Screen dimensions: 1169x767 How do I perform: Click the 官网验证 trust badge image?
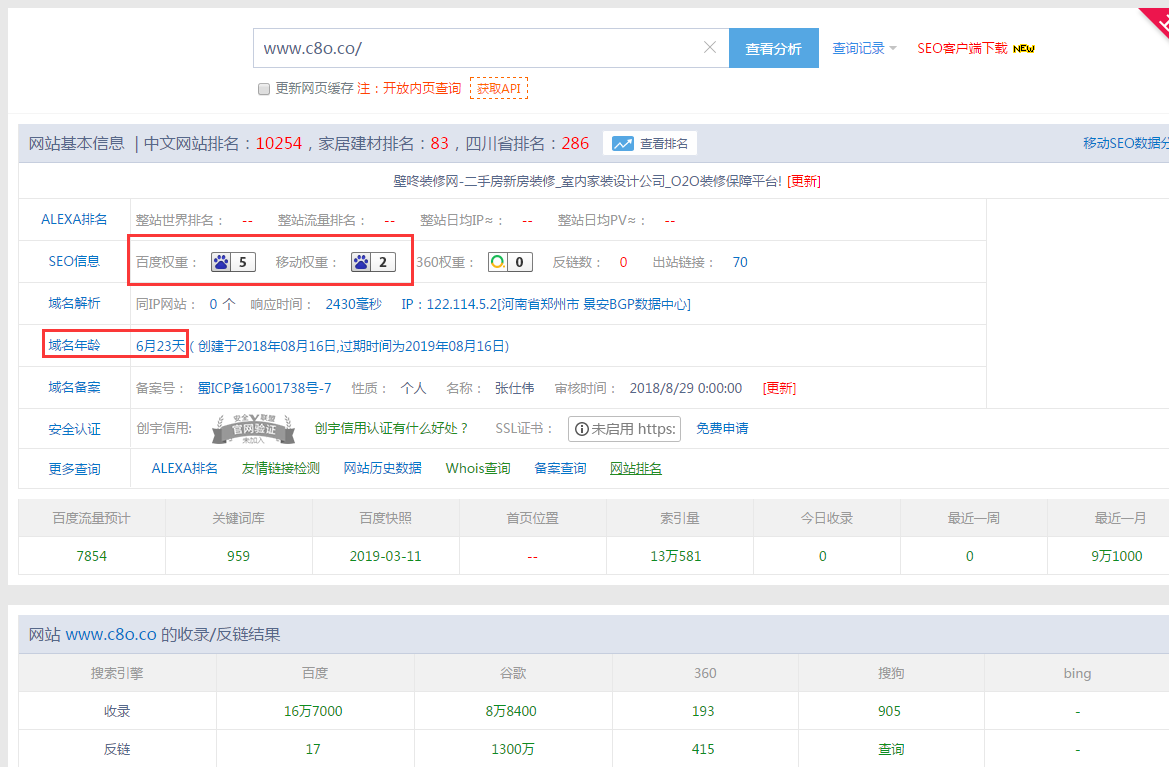click(253, 429)
